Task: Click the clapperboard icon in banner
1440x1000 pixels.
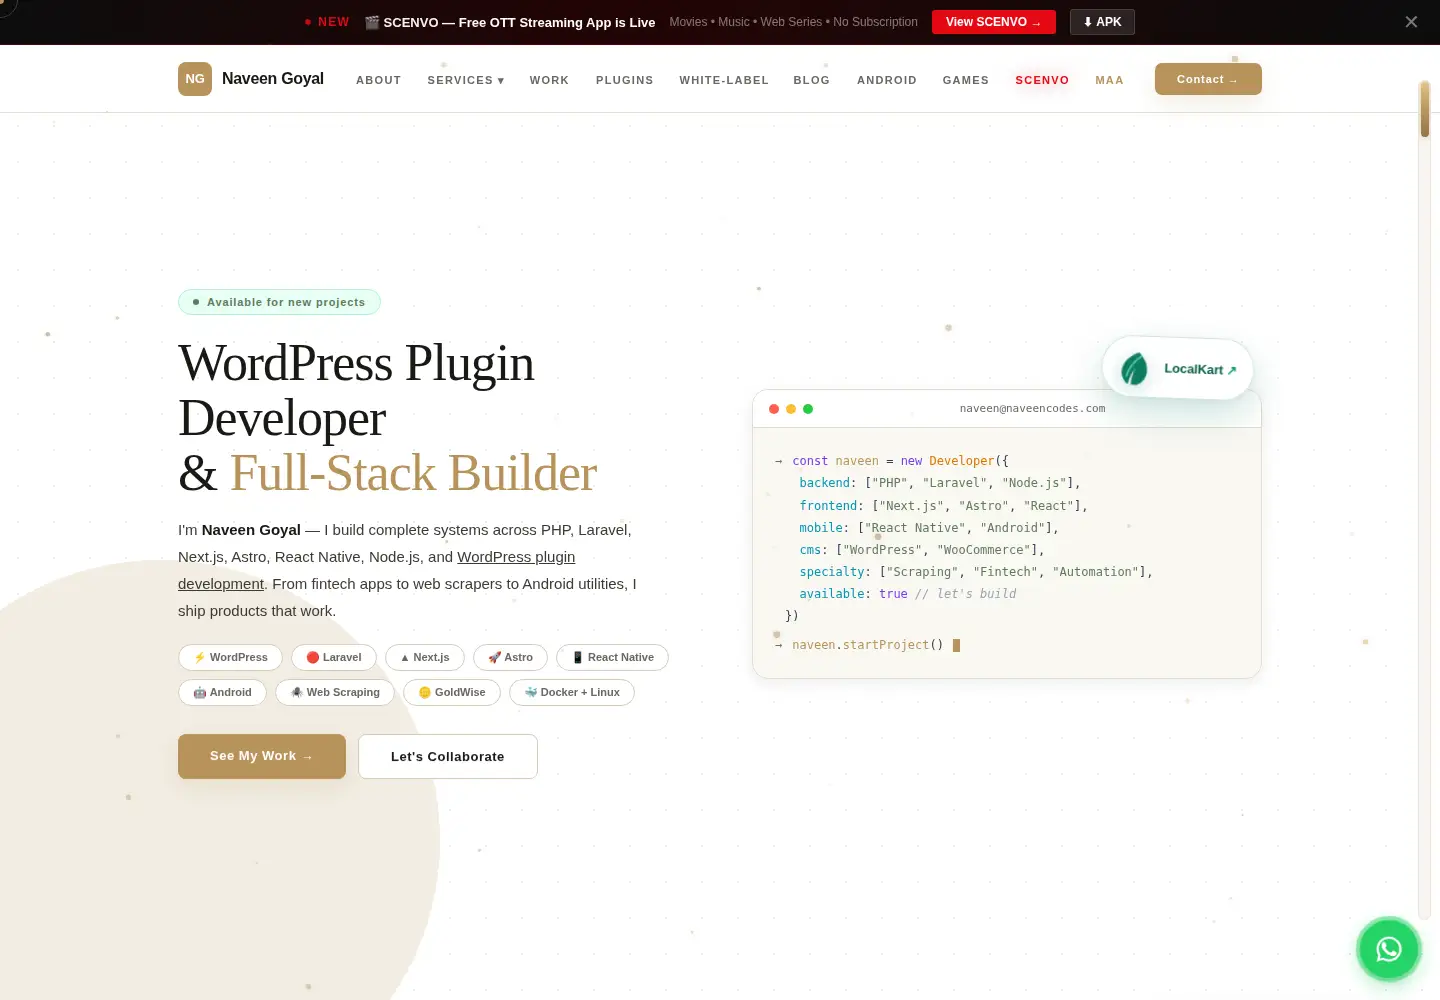Action: click(x=372, y=22)
